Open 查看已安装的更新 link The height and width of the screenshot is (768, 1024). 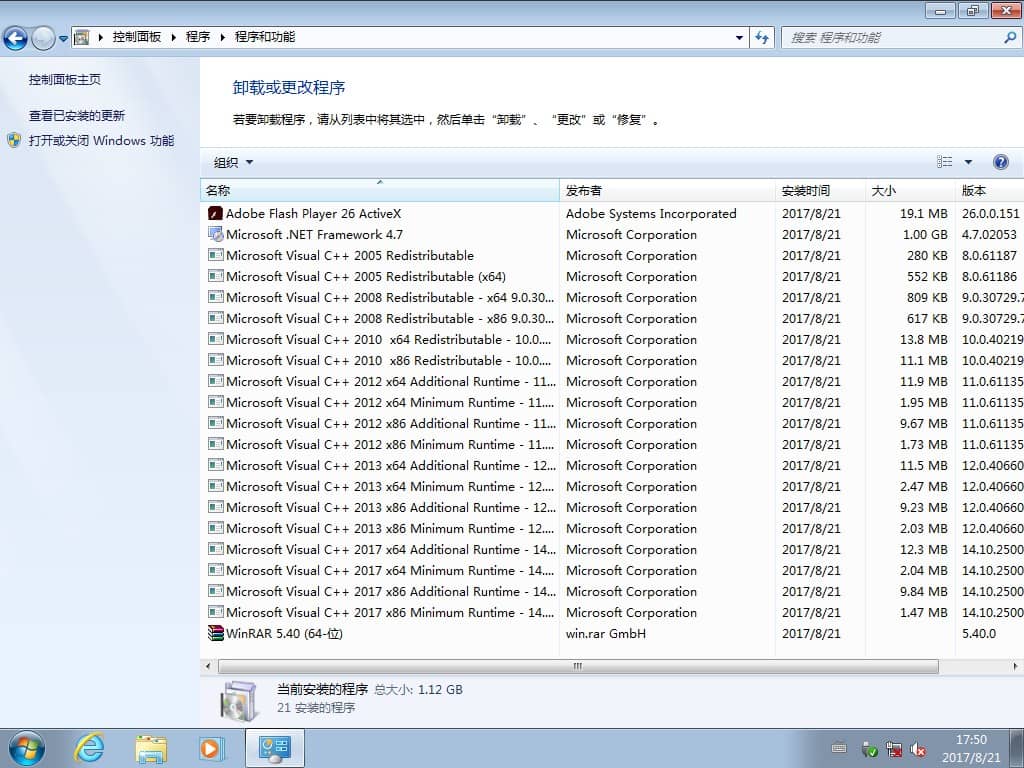(x=77, y=115)
